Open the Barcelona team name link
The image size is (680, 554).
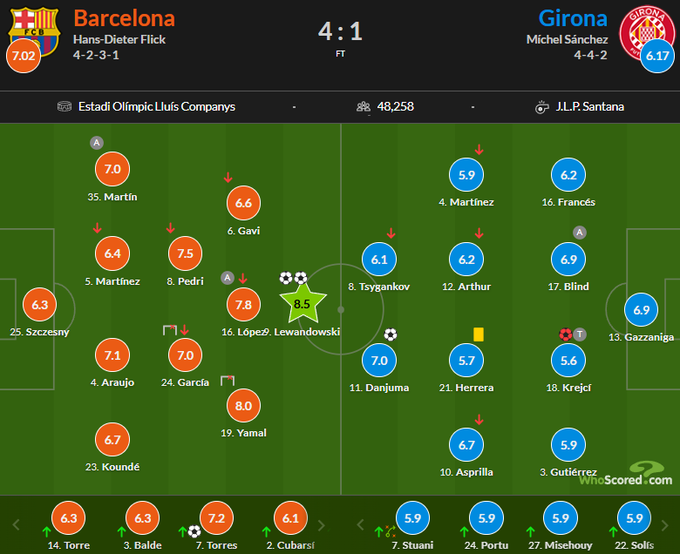click(124, 18)
